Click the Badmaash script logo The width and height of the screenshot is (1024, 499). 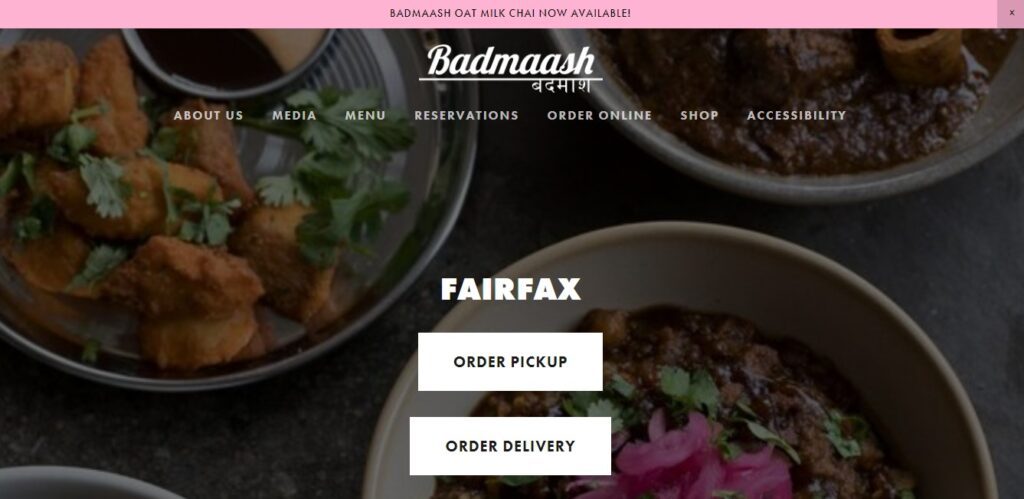tap(511, 62)
